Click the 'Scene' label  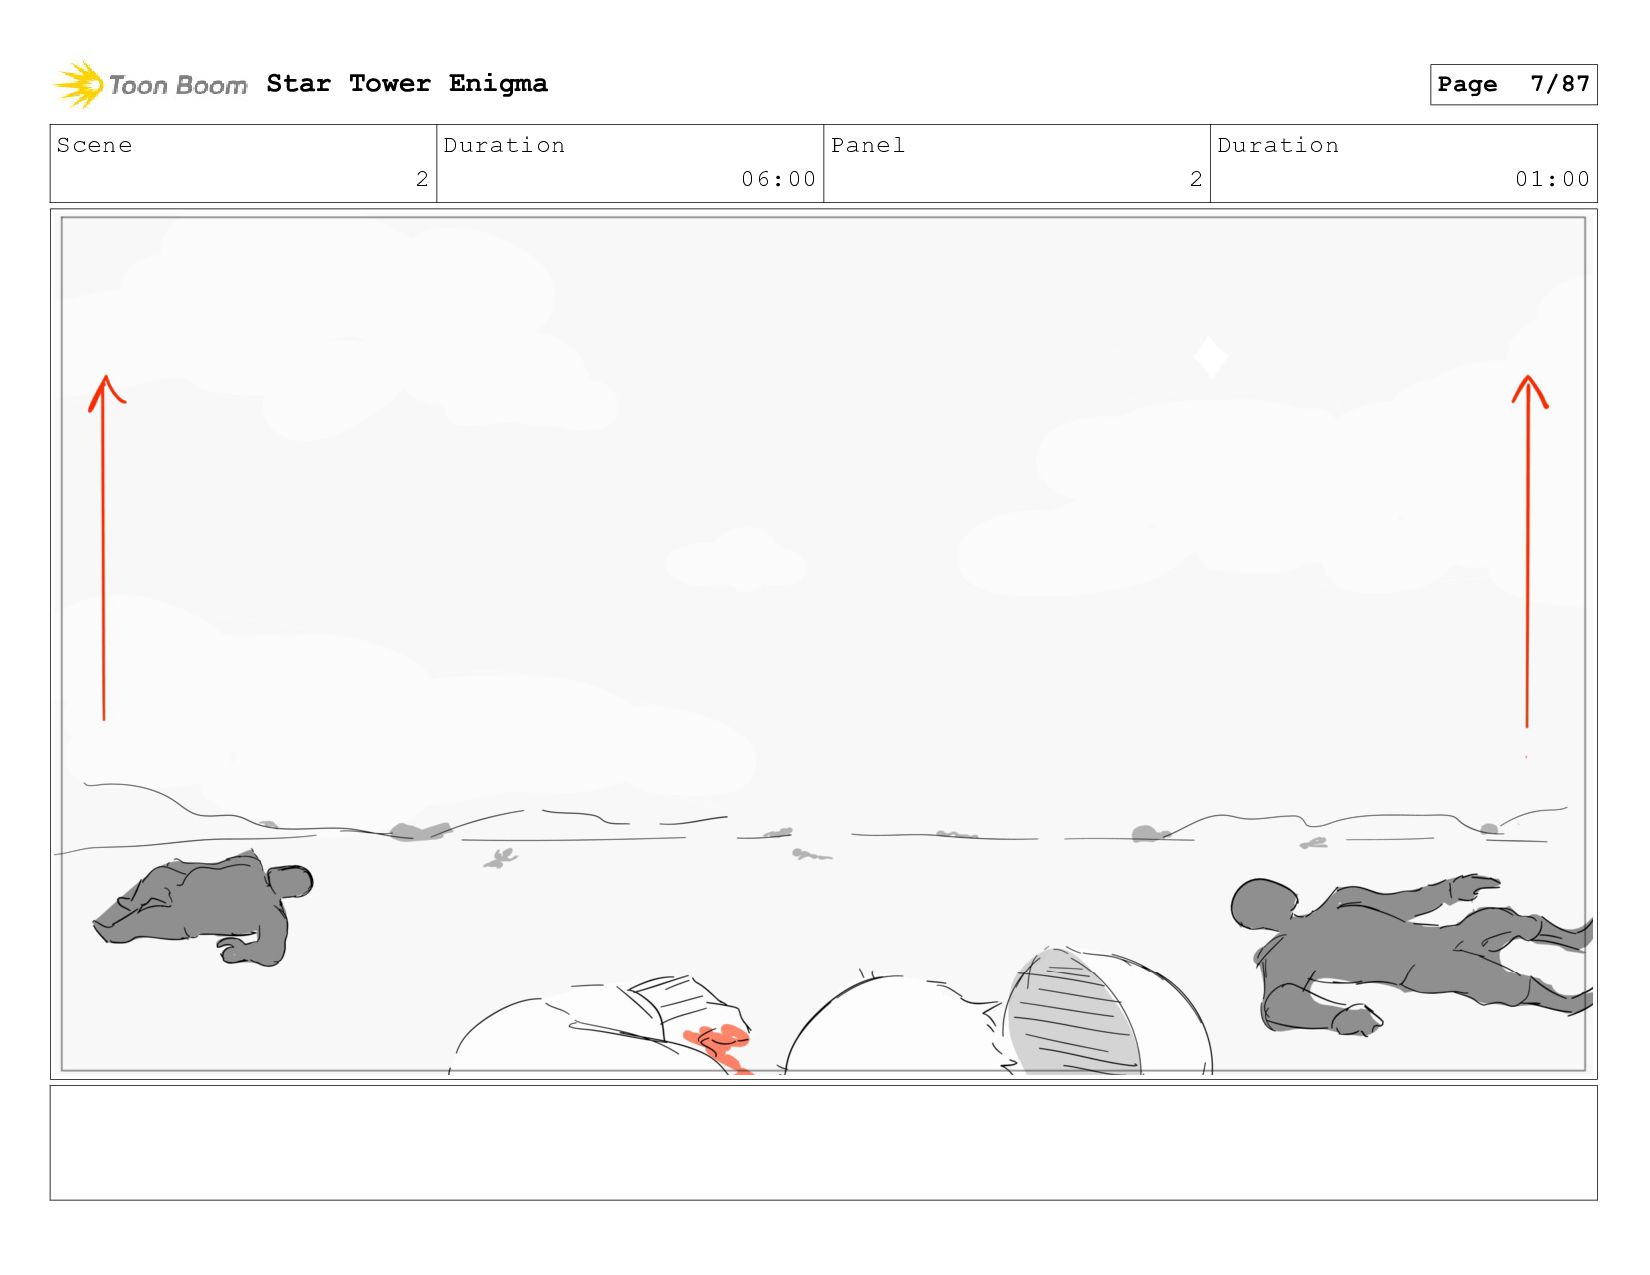pyautogui.click(x=94, y=145)
